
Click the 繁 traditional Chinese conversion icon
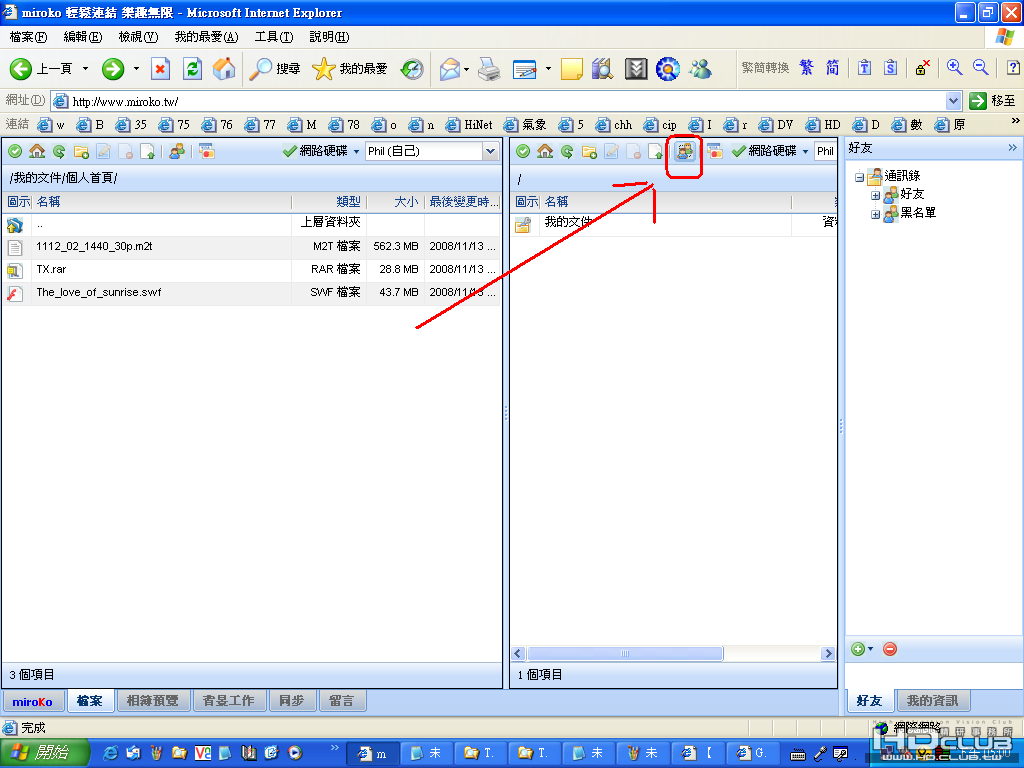[x=807, y=67]
